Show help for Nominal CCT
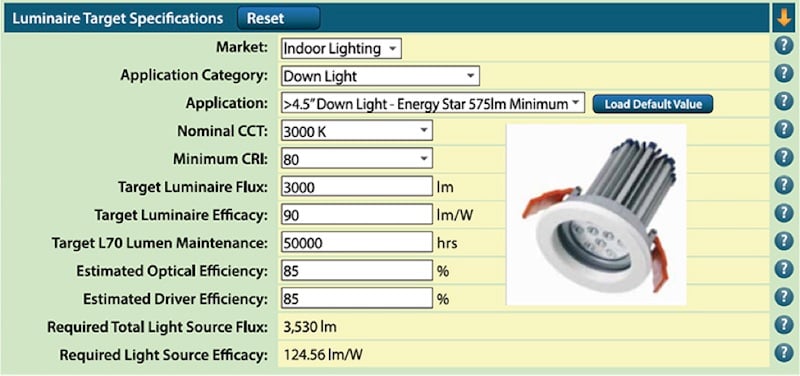800x376 pixels. (784, 130)
